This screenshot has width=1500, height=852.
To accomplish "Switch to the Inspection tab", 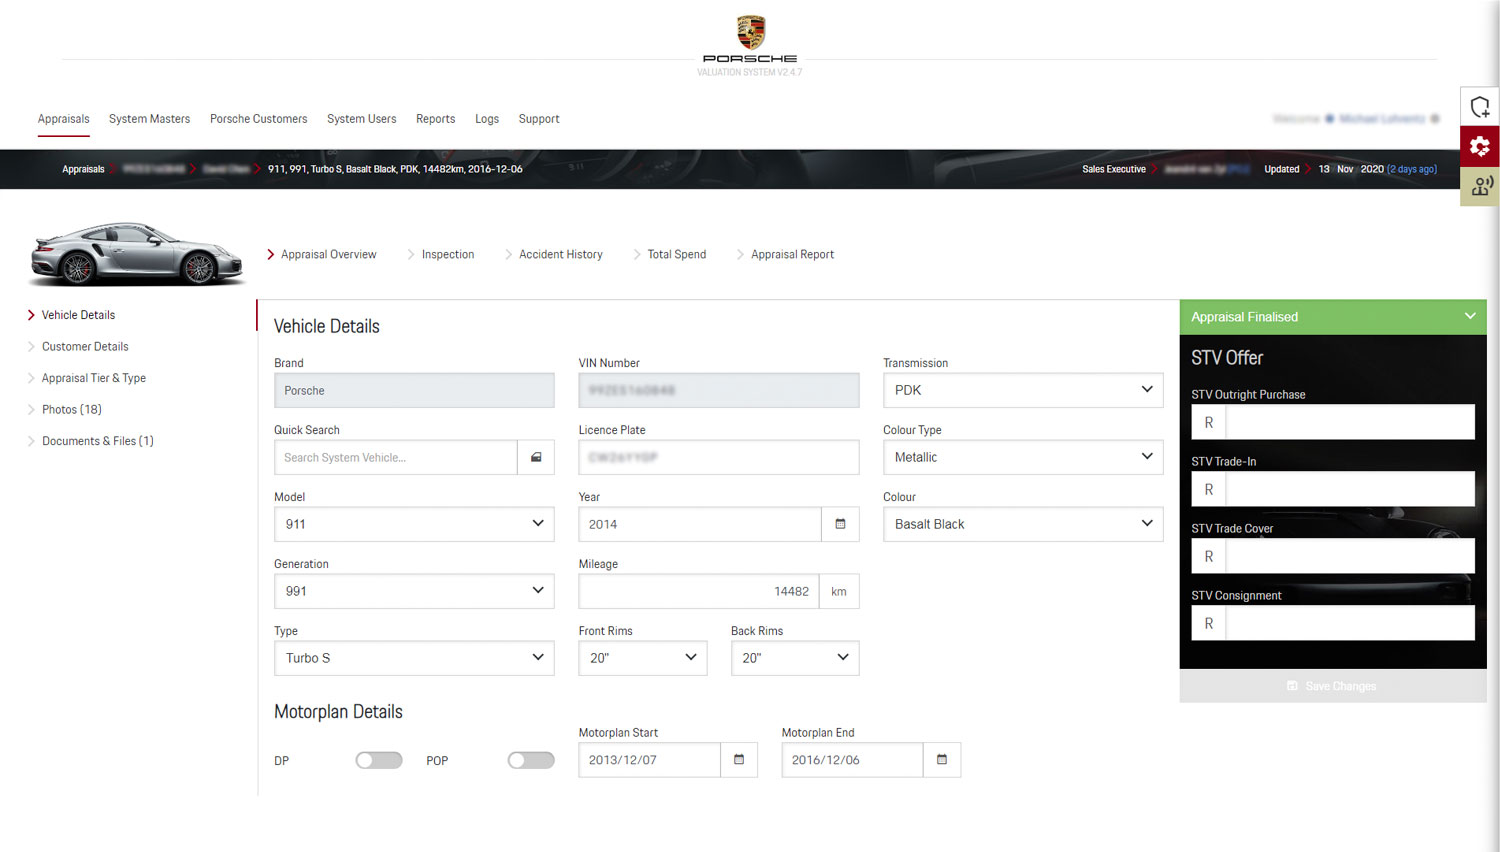I will click(x=447, y=255).
